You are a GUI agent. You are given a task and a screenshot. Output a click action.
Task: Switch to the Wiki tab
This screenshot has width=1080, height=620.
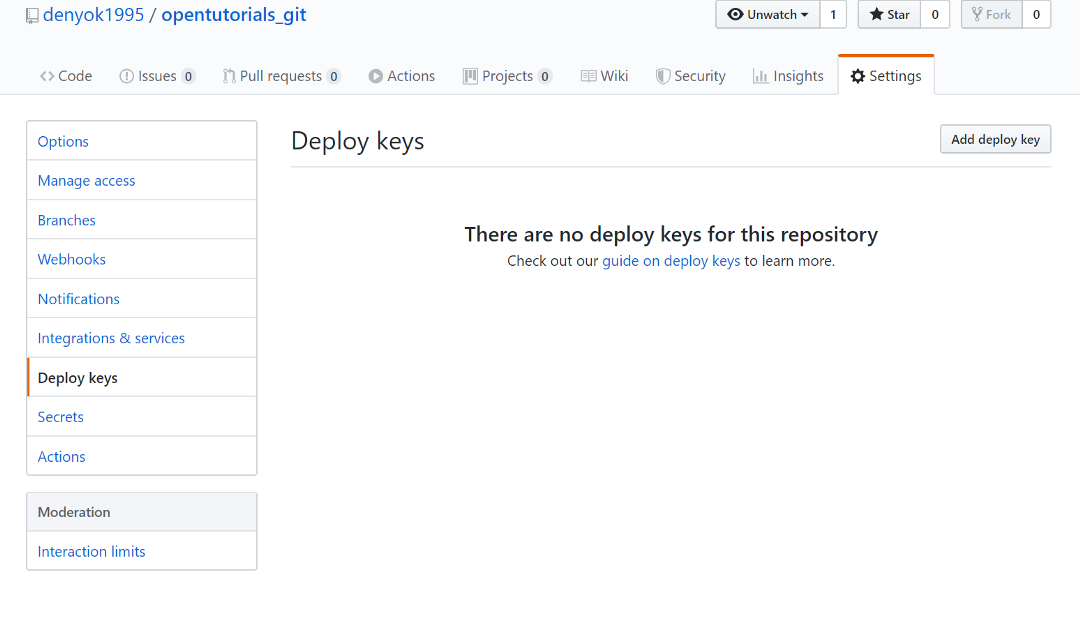605,76
